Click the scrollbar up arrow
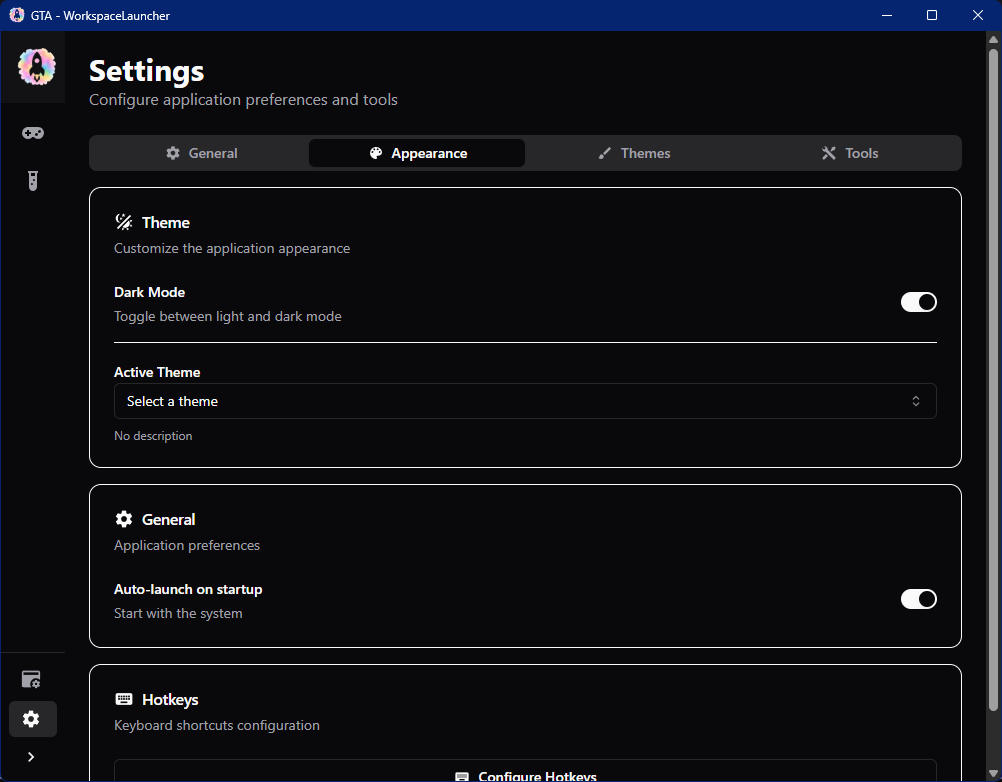 click(x=993, y=37)
